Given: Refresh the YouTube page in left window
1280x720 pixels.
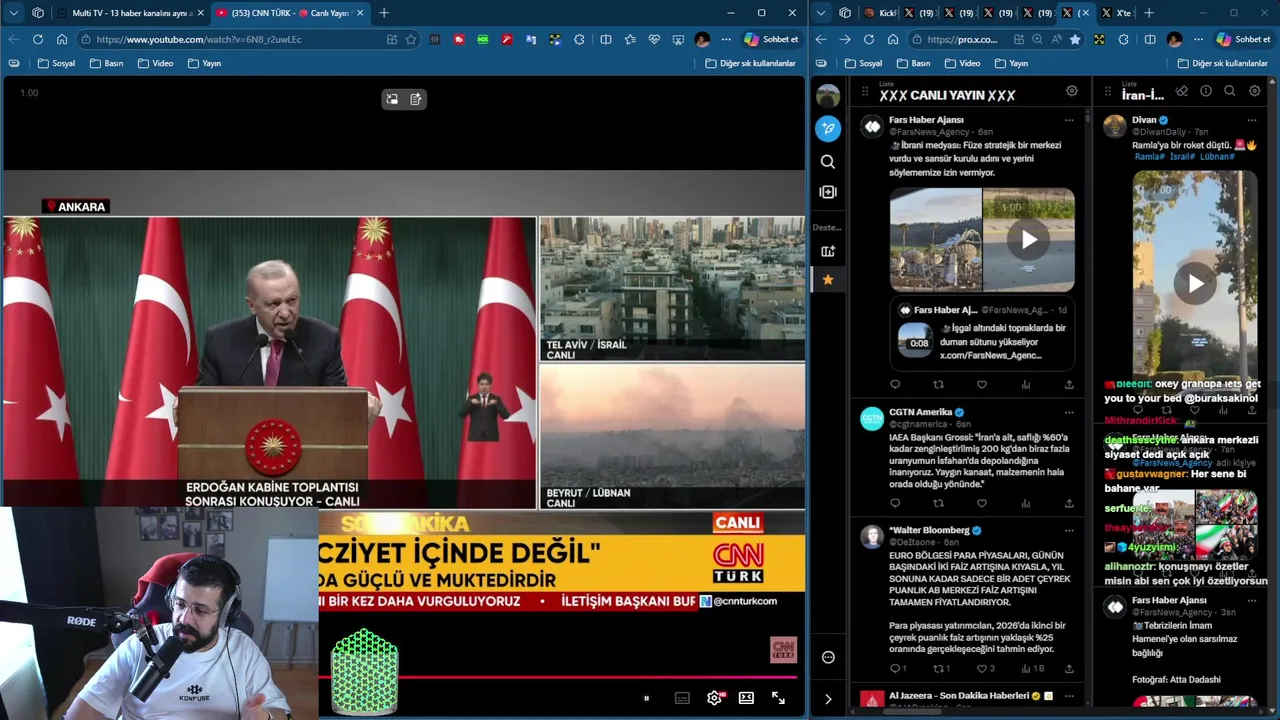Looking at the screenshot, I should (x=37, y=39).
